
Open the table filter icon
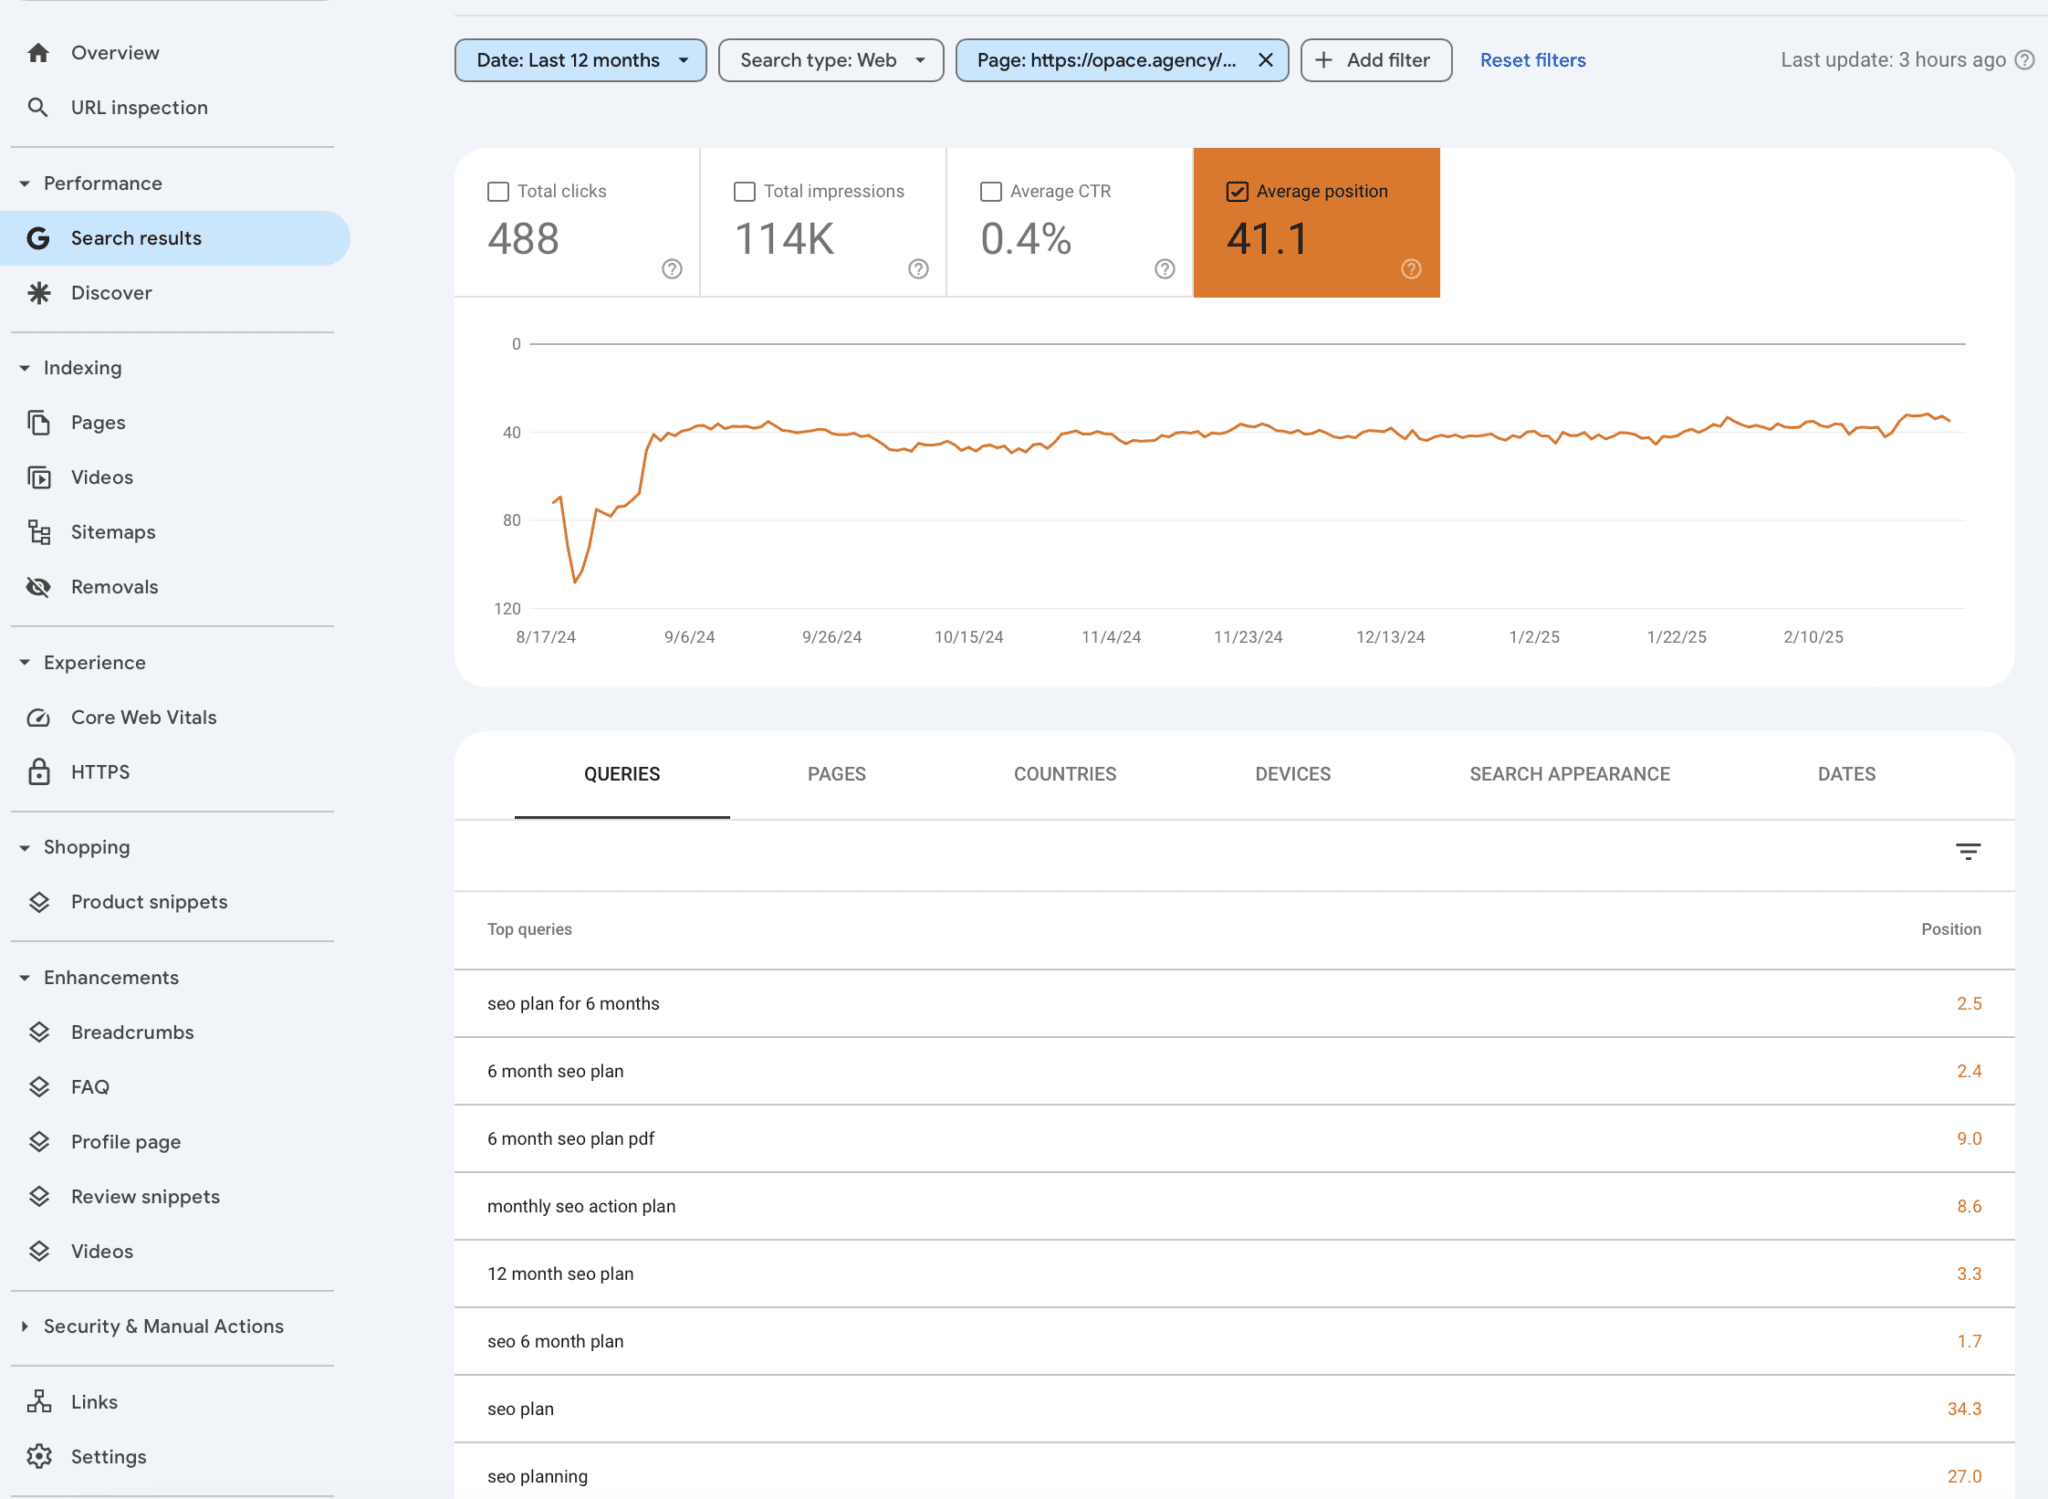click(x=1967, y=851)
